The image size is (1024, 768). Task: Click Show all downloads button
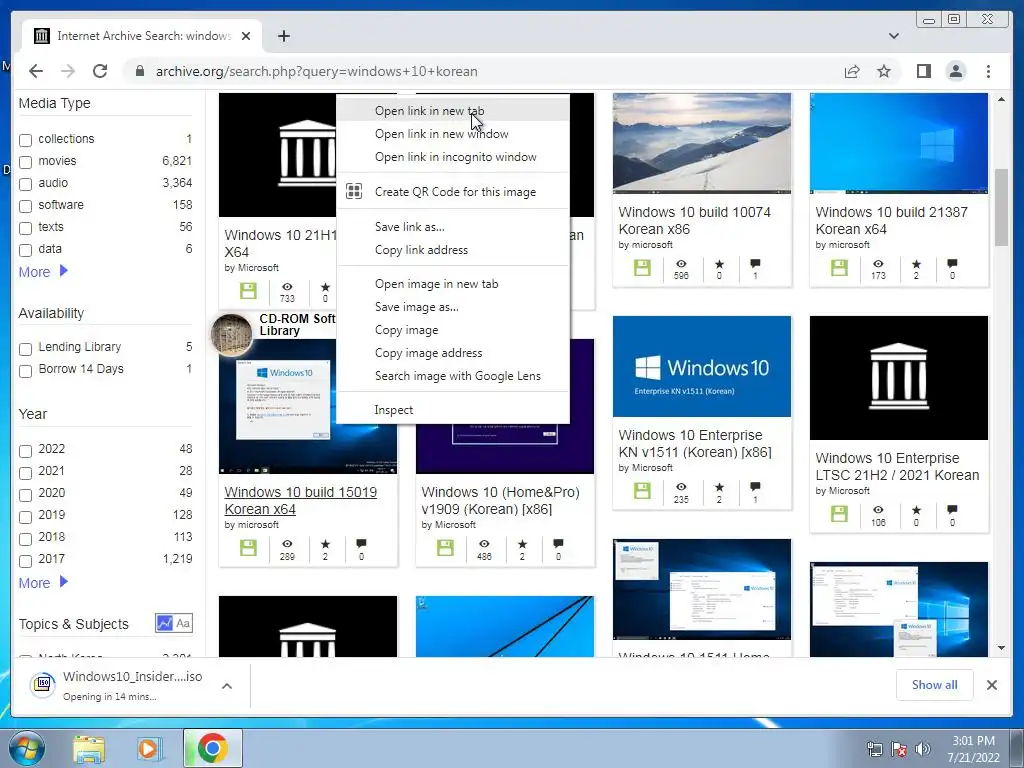click(935, 684)
